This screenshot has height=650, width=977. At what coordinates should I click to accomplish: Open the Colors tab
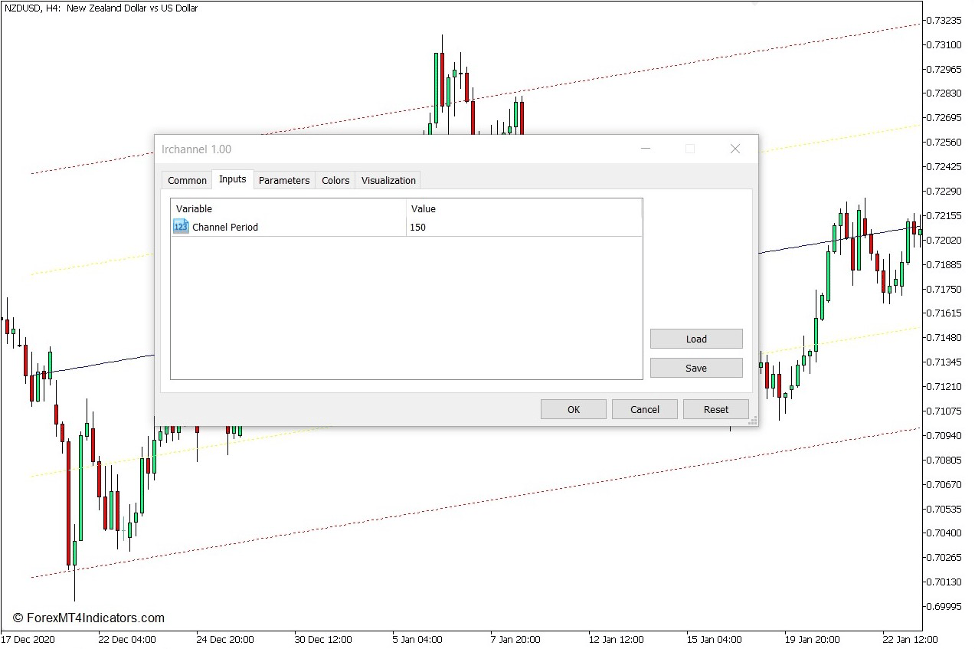click(x=335, y=180)
